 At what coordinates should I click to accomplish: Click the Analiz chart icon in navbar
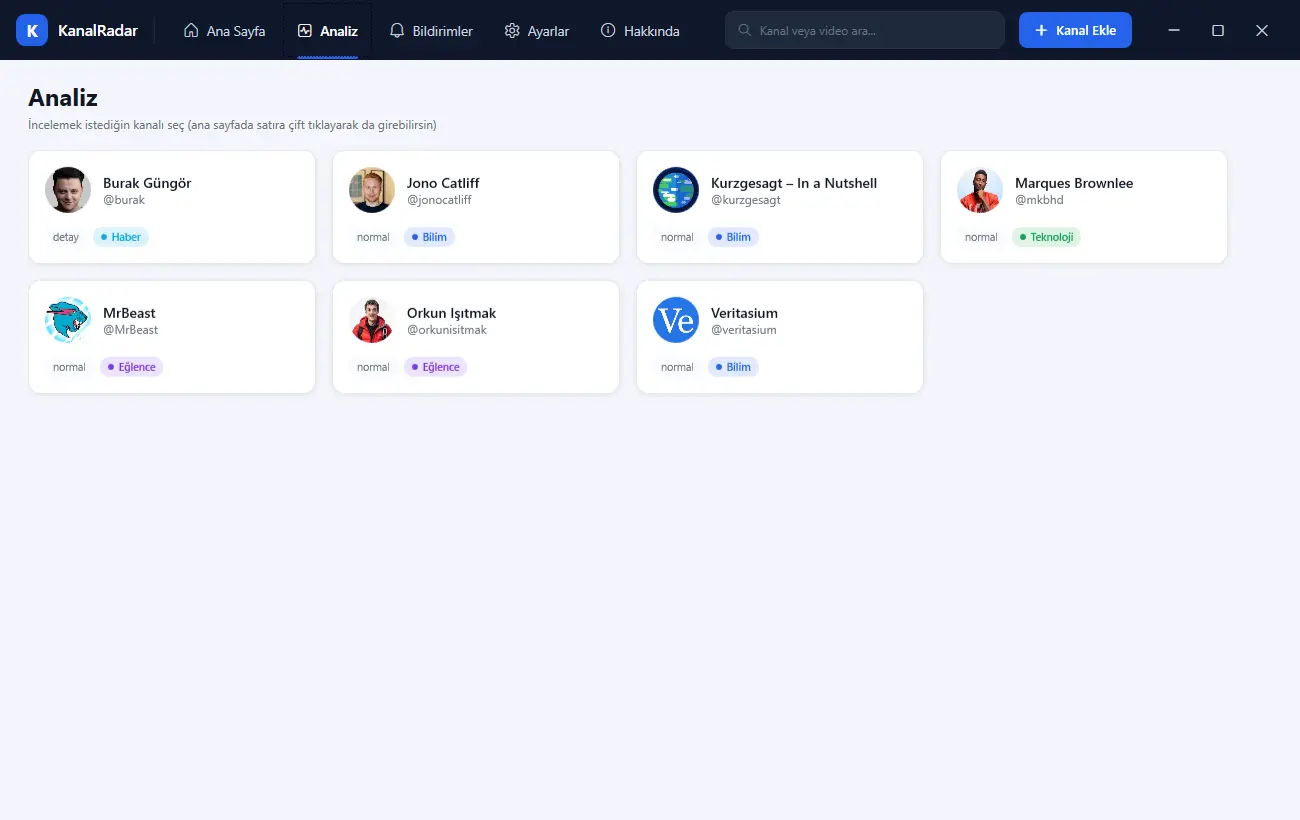(x=305, y=31)
